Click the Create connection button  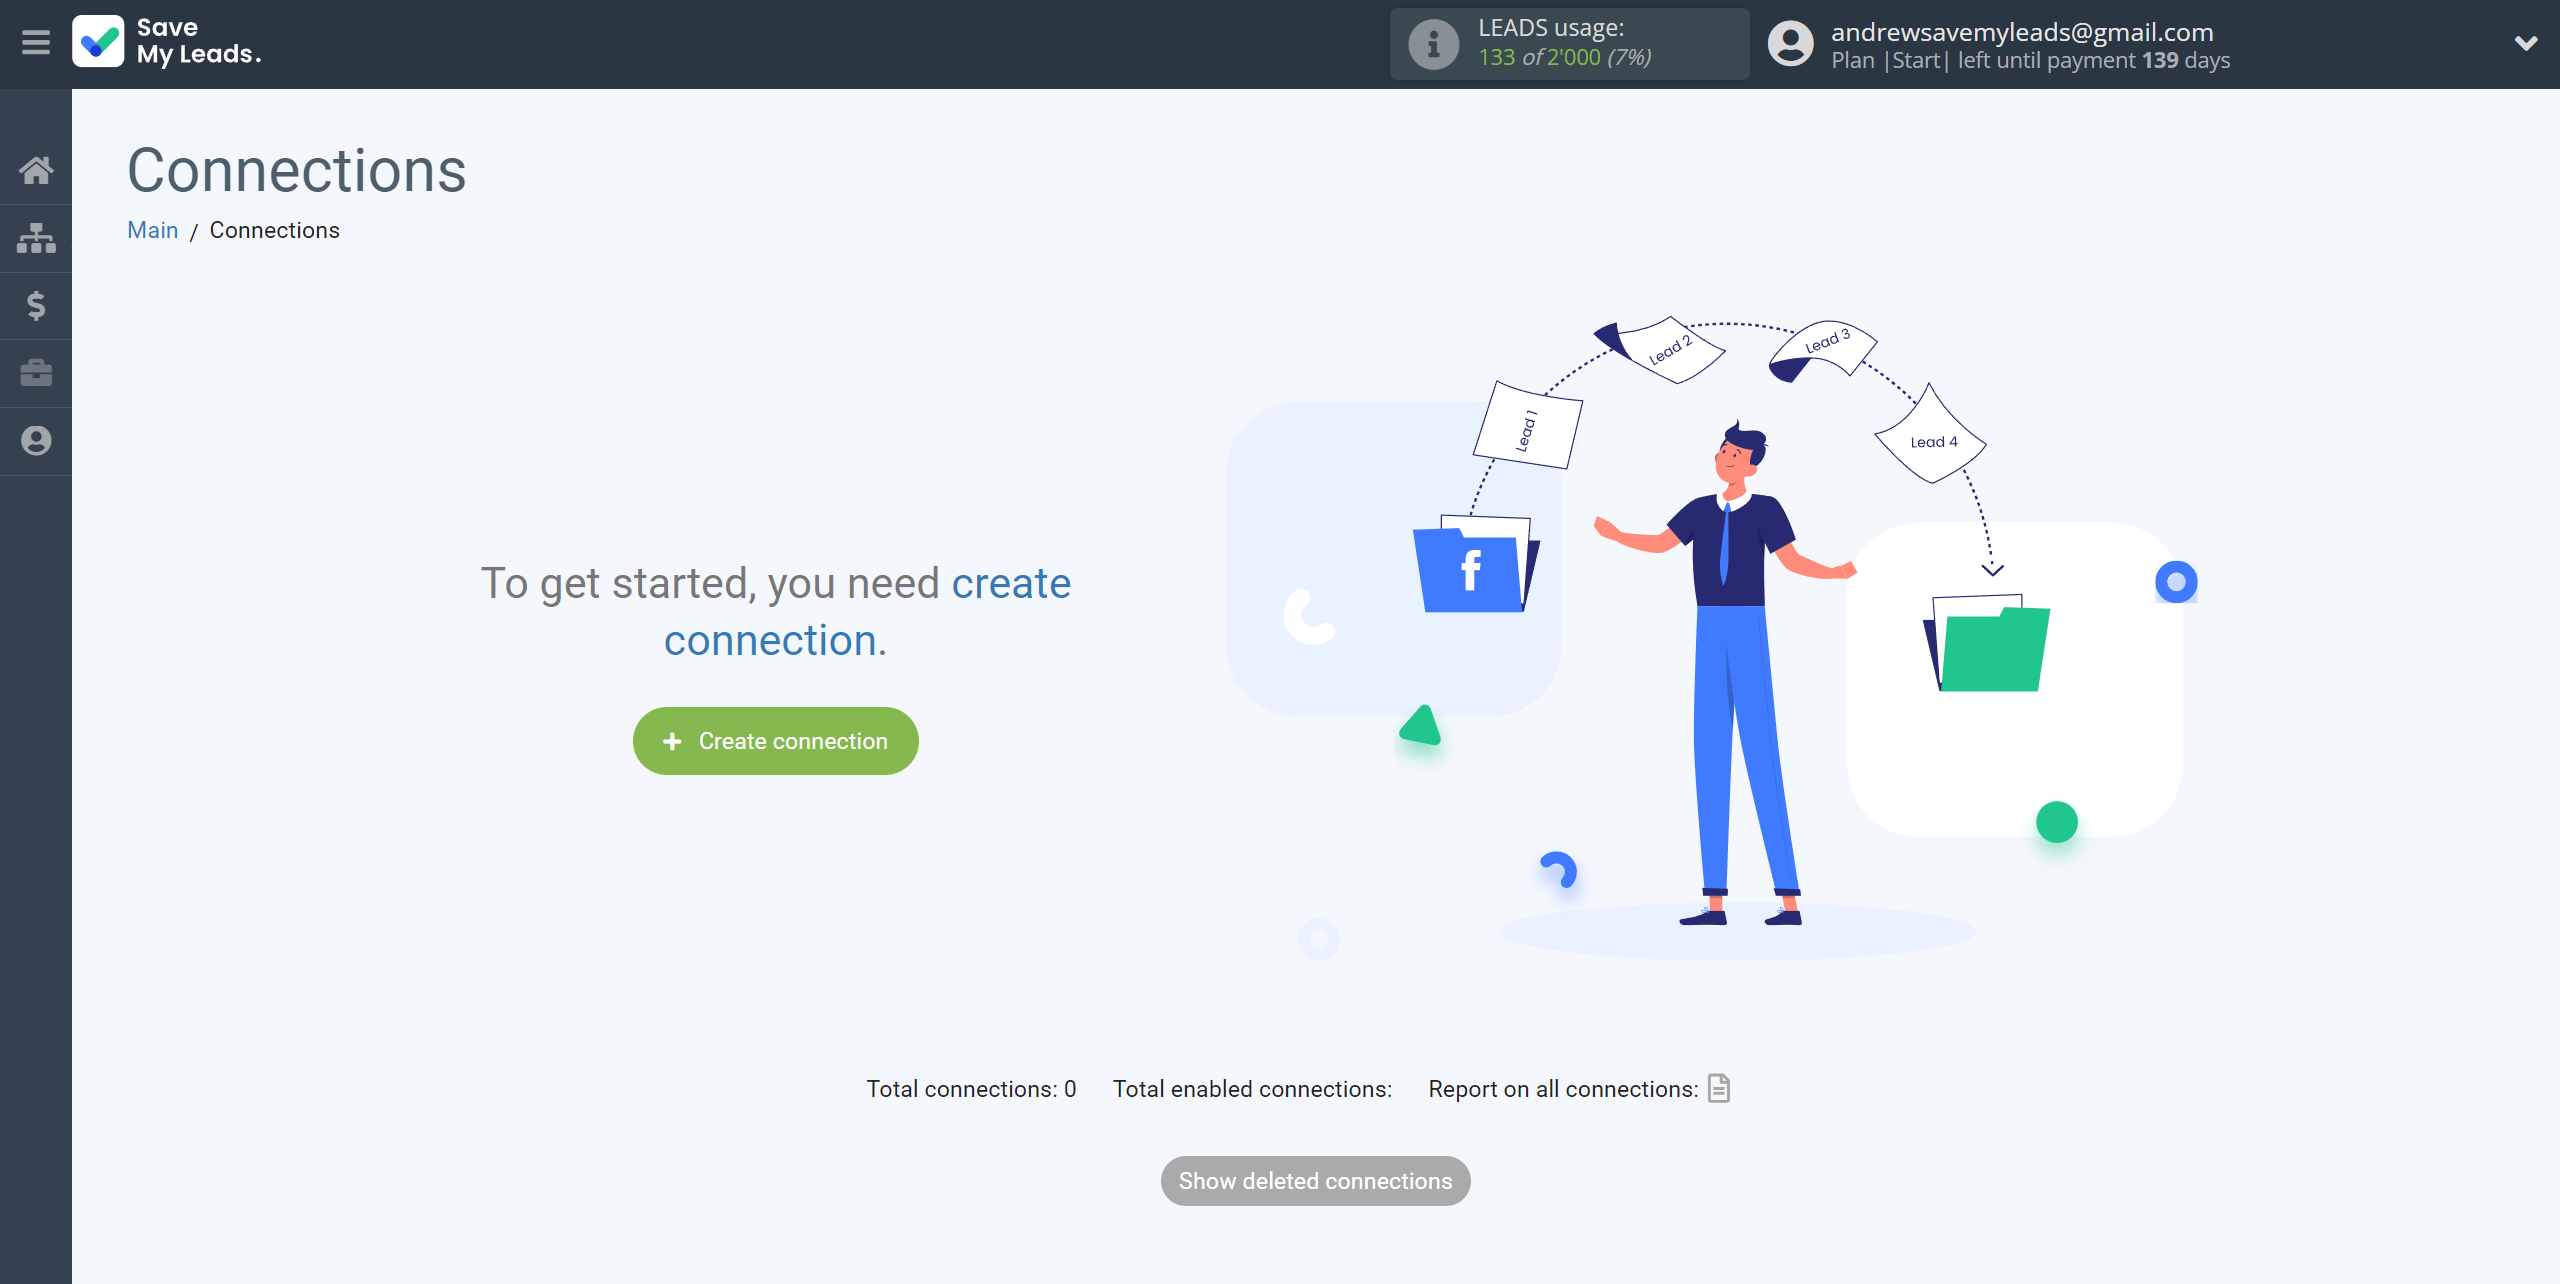(x=774, y=742)
